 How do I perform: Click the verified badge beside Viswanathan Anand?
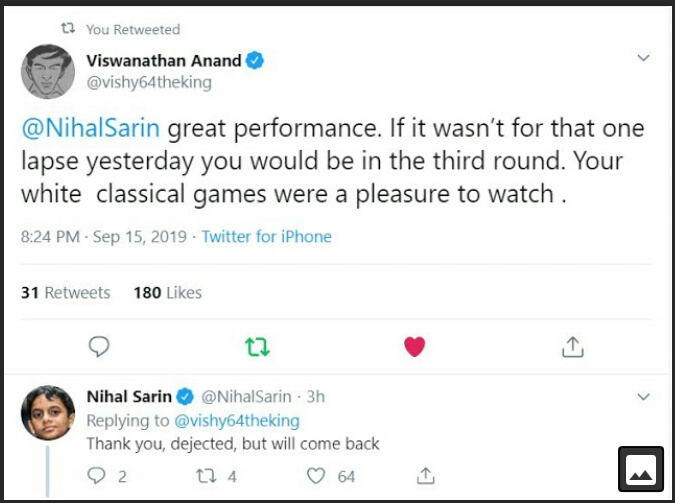click(x=256, y=60)
